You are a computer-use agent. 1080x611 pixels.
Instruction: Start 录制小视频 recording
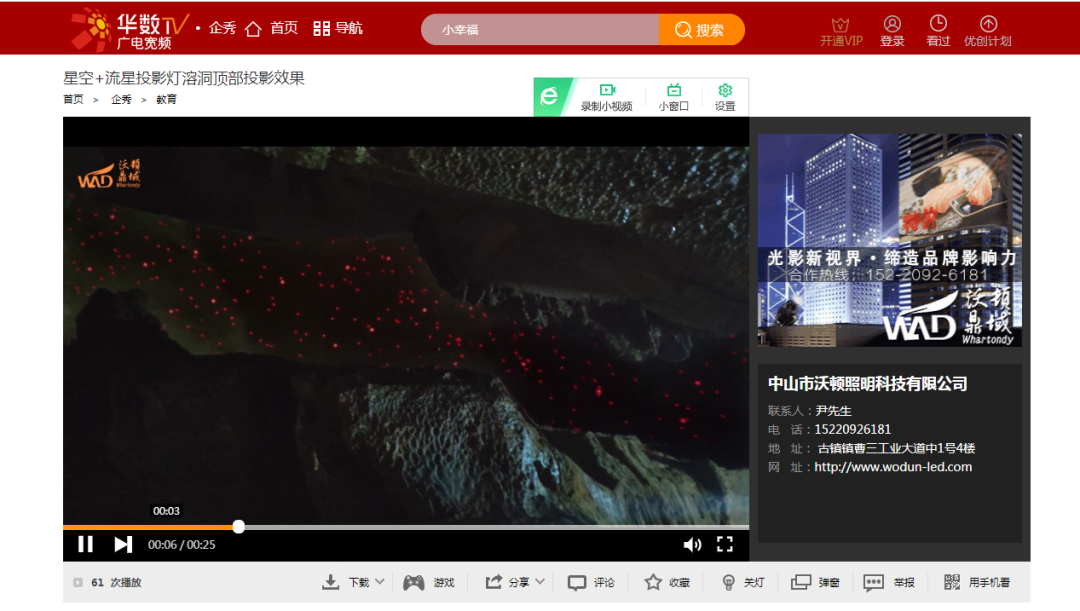(x=606, y=97)
